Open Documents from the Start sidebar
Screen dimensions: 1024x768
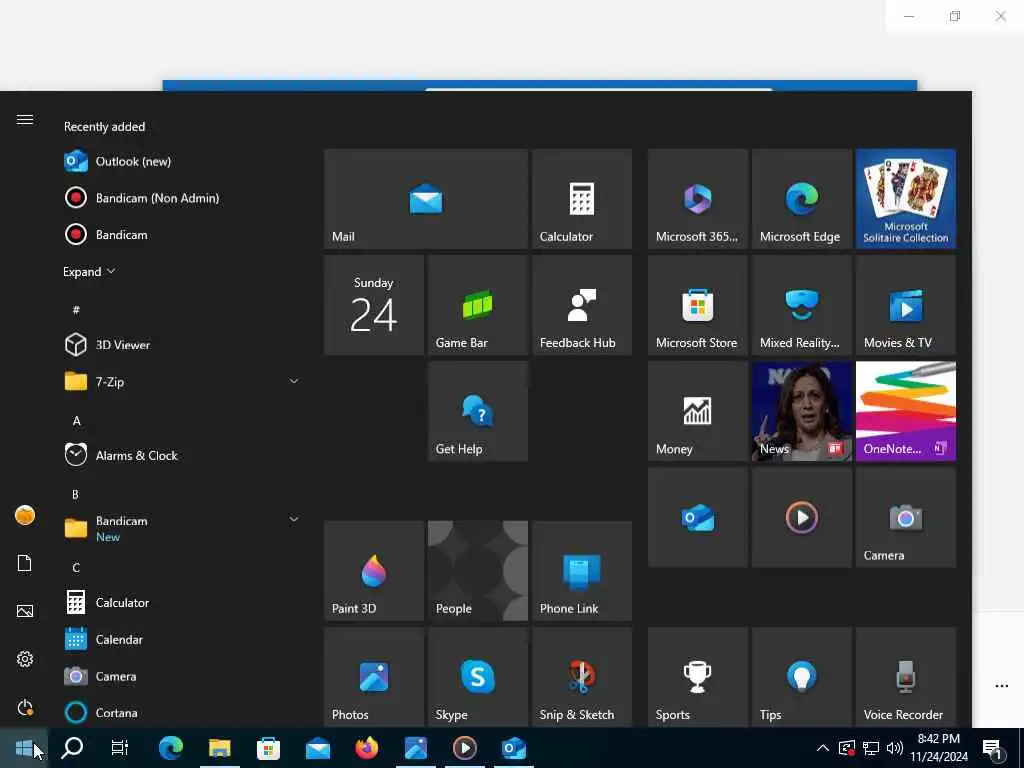[x=25, y=563]
